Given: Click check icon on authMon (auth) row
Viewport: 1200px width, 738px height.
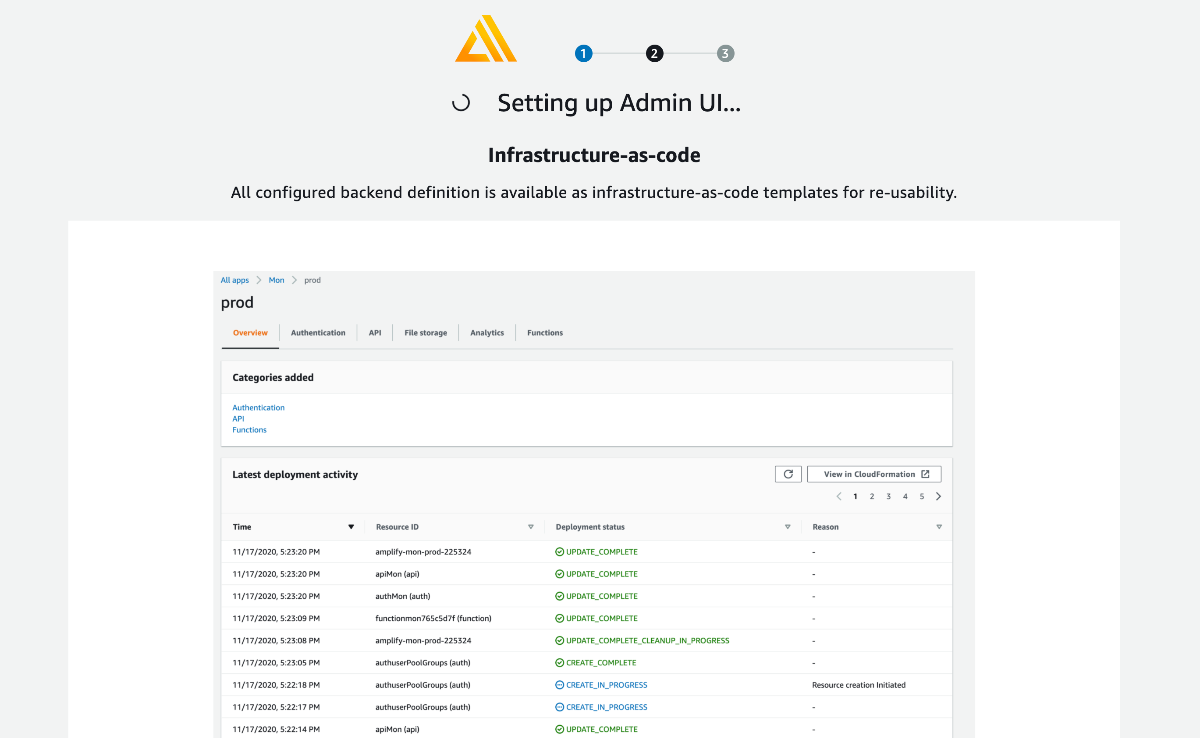Looking at the screenshot, I should [560, 596].
